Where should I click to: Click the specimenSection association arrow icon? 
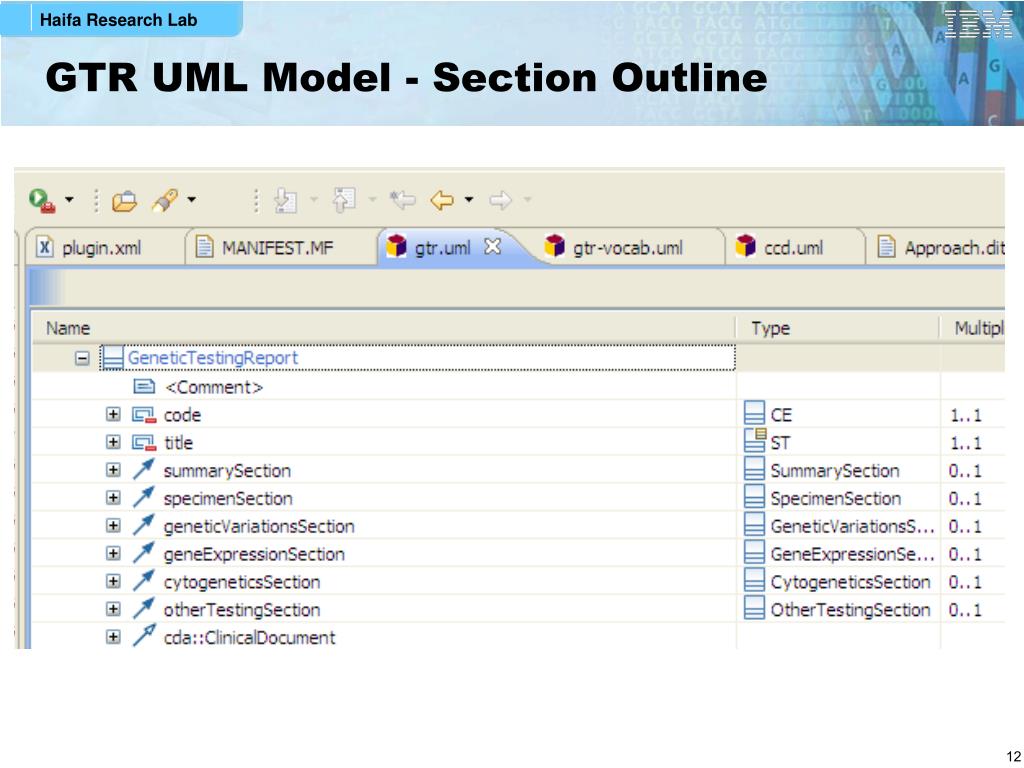click(x=144, y=497)
